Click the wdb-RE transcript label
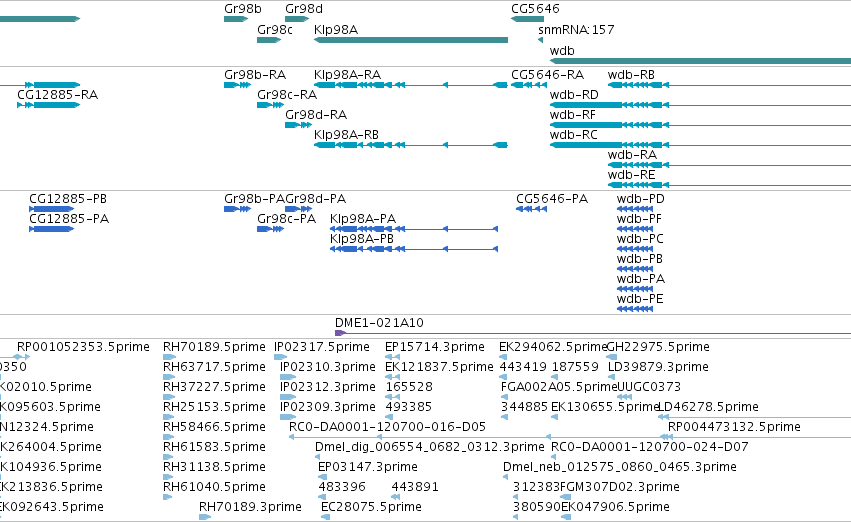Screen dimensions: 851x522 click(631, 175)
